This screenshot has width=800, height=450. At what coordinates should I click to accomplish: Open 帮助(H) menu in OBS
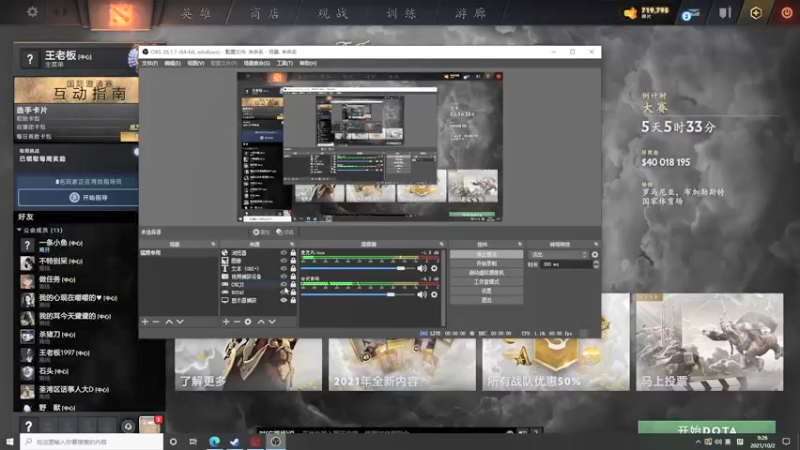[308, 63]
